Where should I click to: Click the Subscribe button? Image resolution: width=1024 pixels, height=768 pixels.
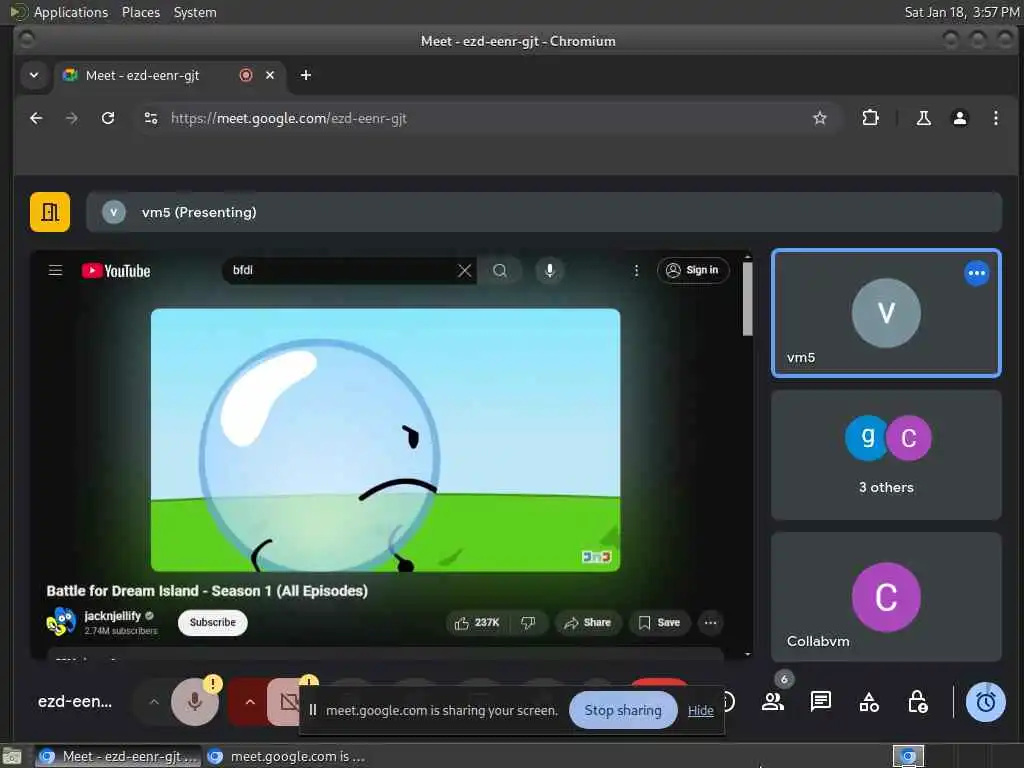[212, 622]
